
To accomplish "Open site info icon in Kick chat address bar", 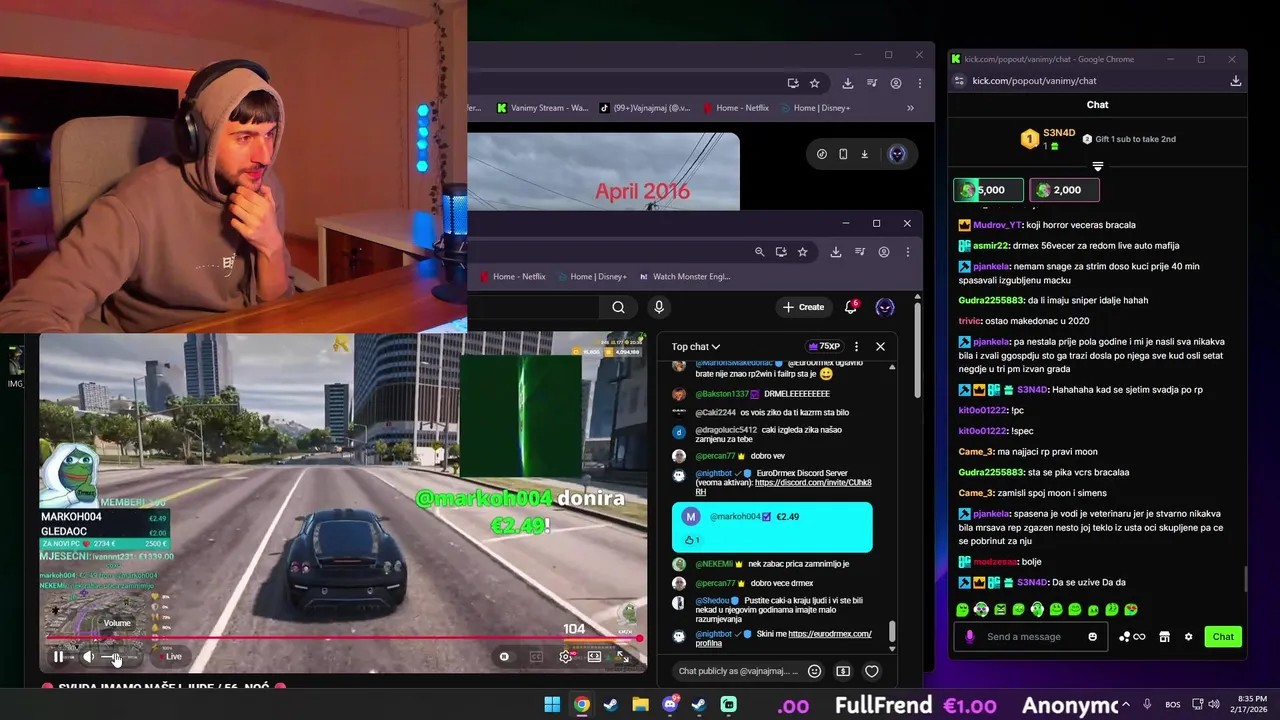I will [x=959, y=81].
